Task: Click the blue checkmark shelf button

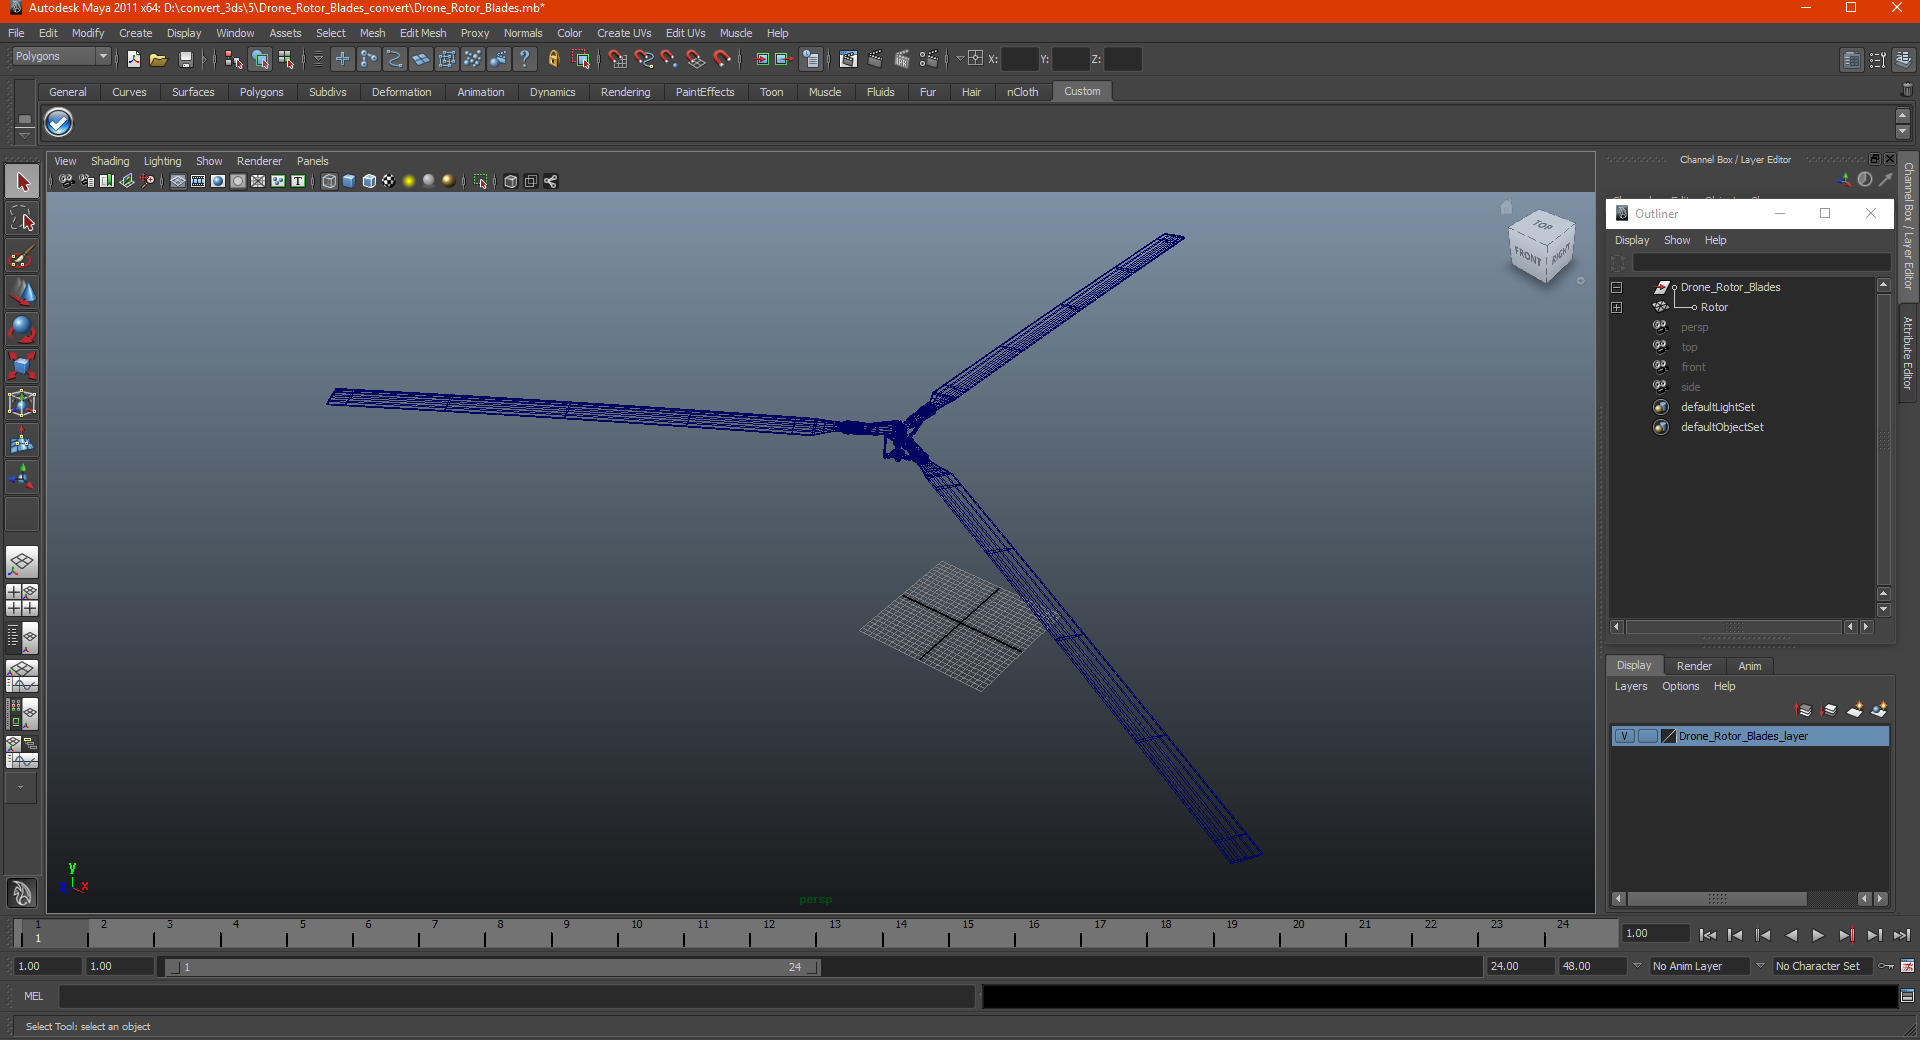Action: tap(59, 123)
